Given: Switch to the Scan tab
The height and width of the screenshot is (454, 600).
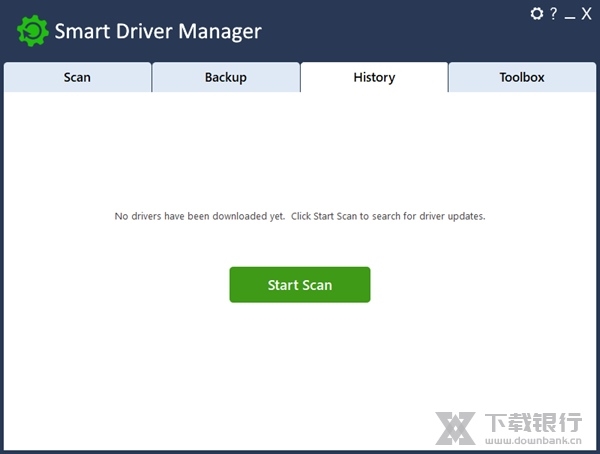Looking at the screenshot, I should pyautogui.click(x=77, y=77).
